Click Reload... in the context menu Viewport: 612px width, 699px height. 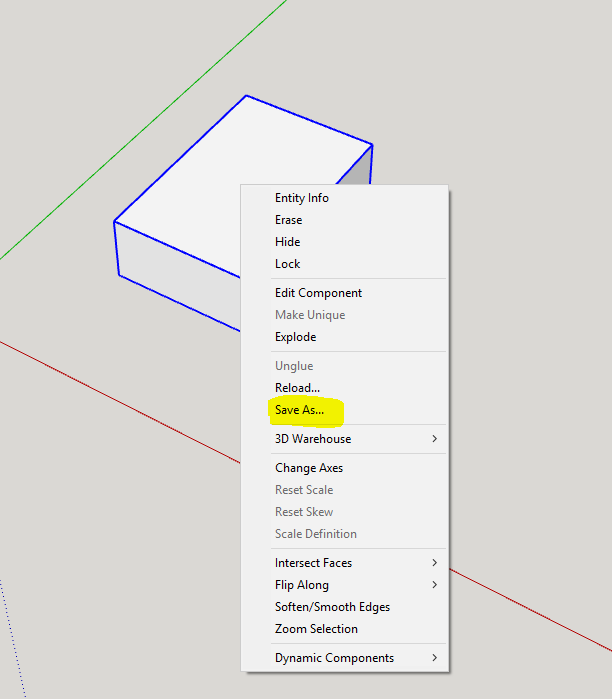click(345, 388)
